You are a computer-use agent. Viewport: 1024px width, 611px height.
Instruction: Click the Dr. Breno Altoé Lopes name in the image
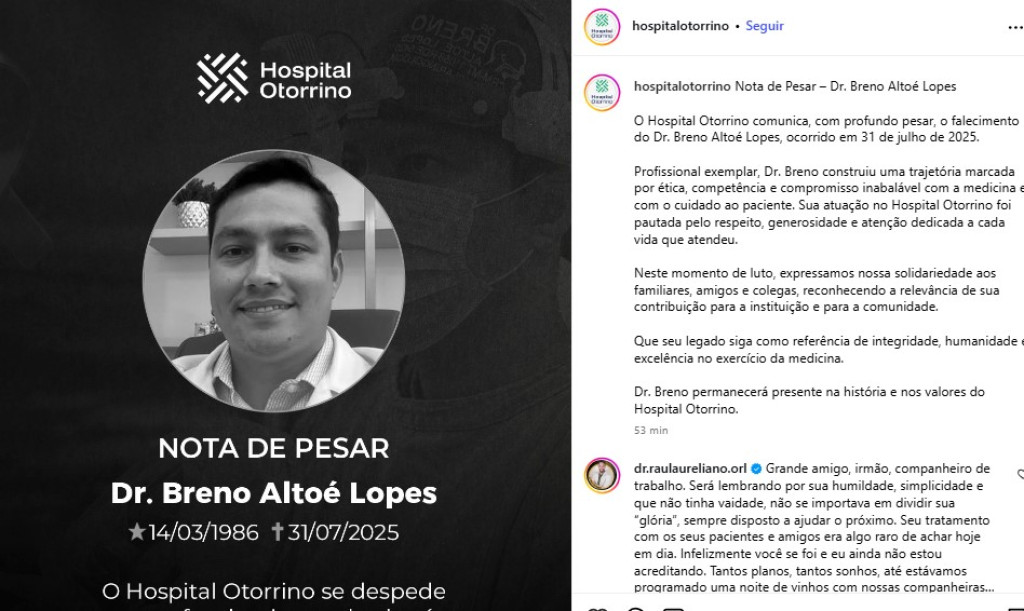point(274,493)
